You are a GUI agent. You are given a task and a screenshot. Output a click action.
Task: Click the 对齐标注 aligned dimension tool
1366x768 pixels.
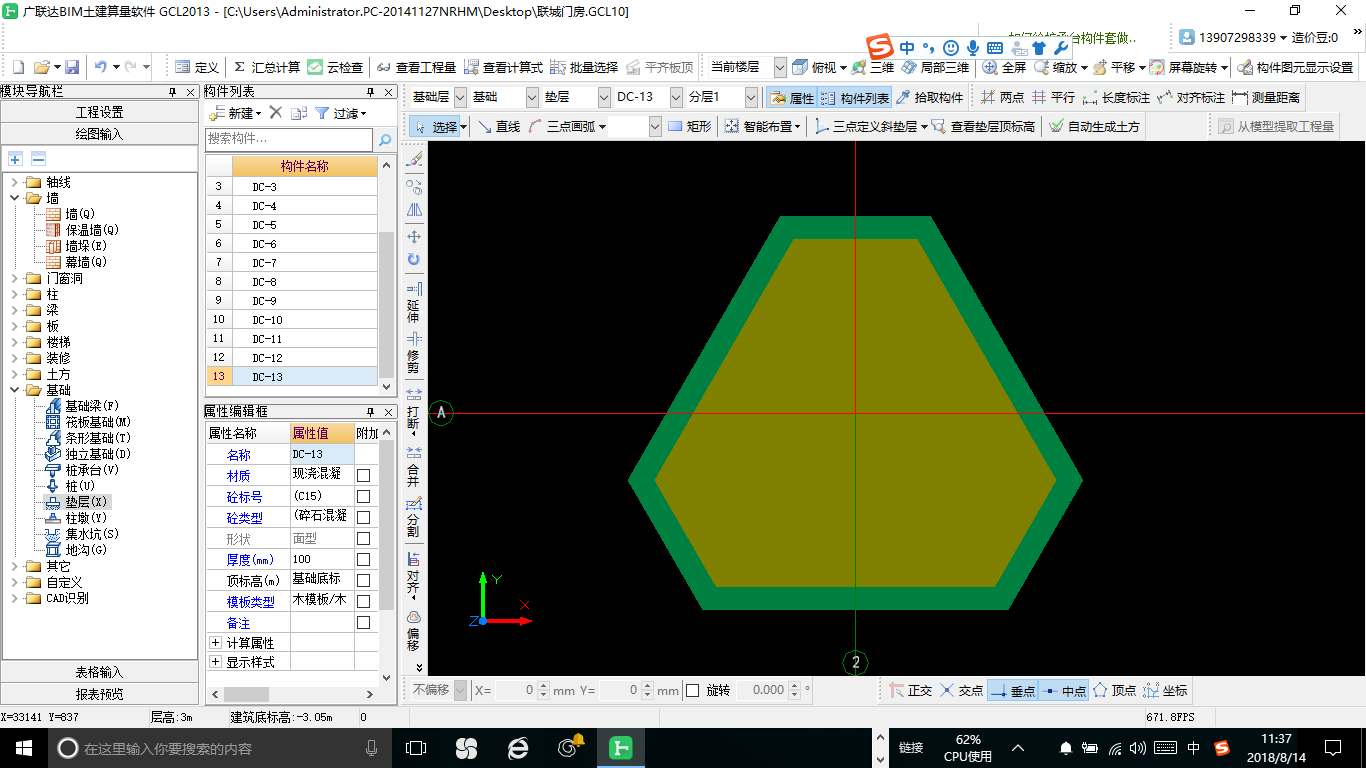pyautogui.click(x=1190, y=98)
